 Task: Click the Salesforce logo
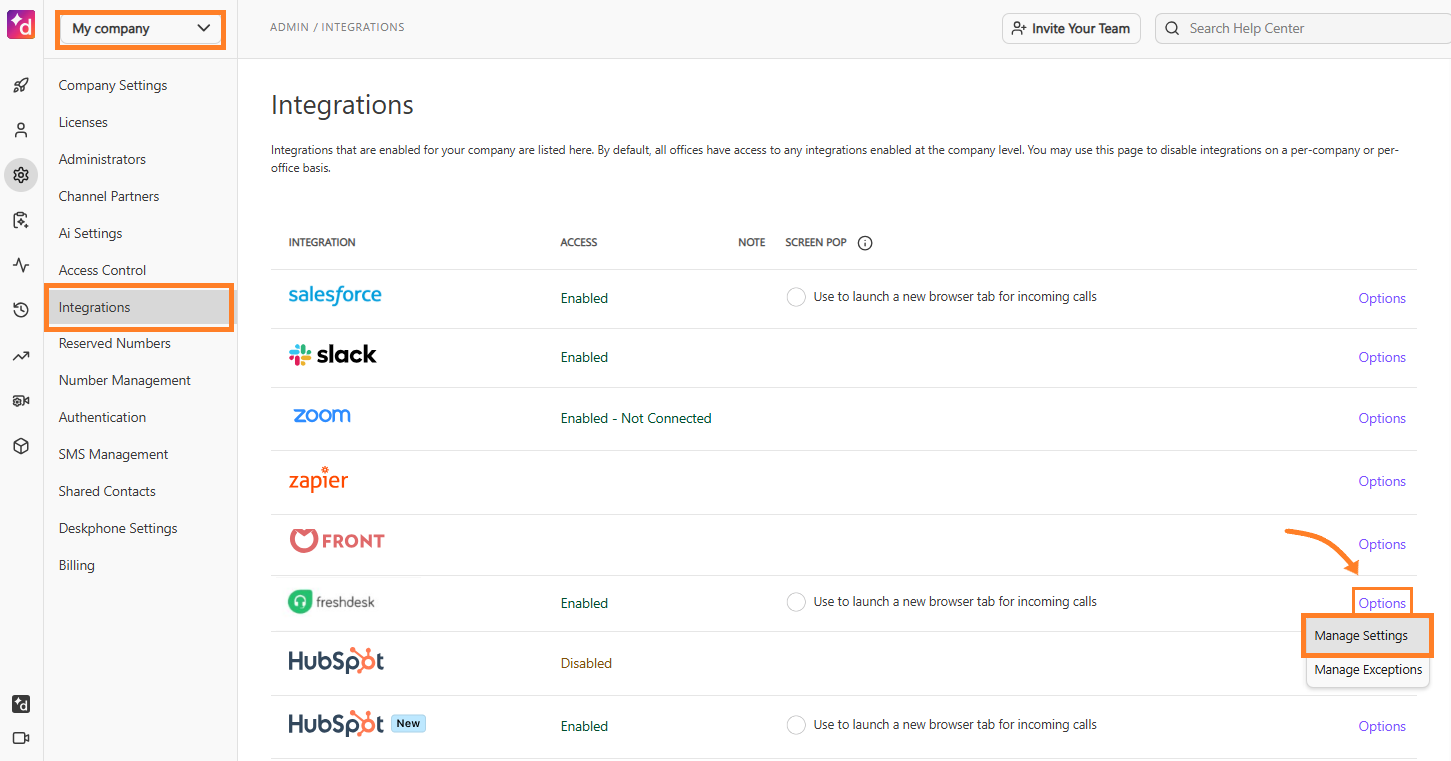coord(335,295)
